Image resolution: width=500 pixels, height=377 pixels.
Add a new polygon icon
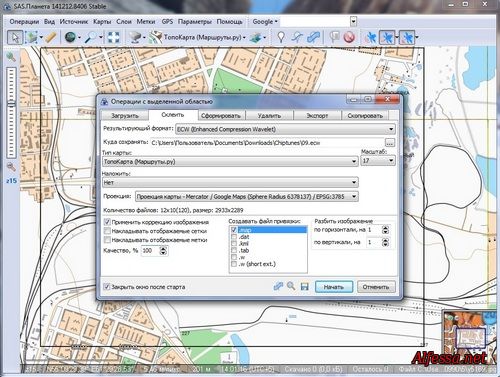(313, 37)
